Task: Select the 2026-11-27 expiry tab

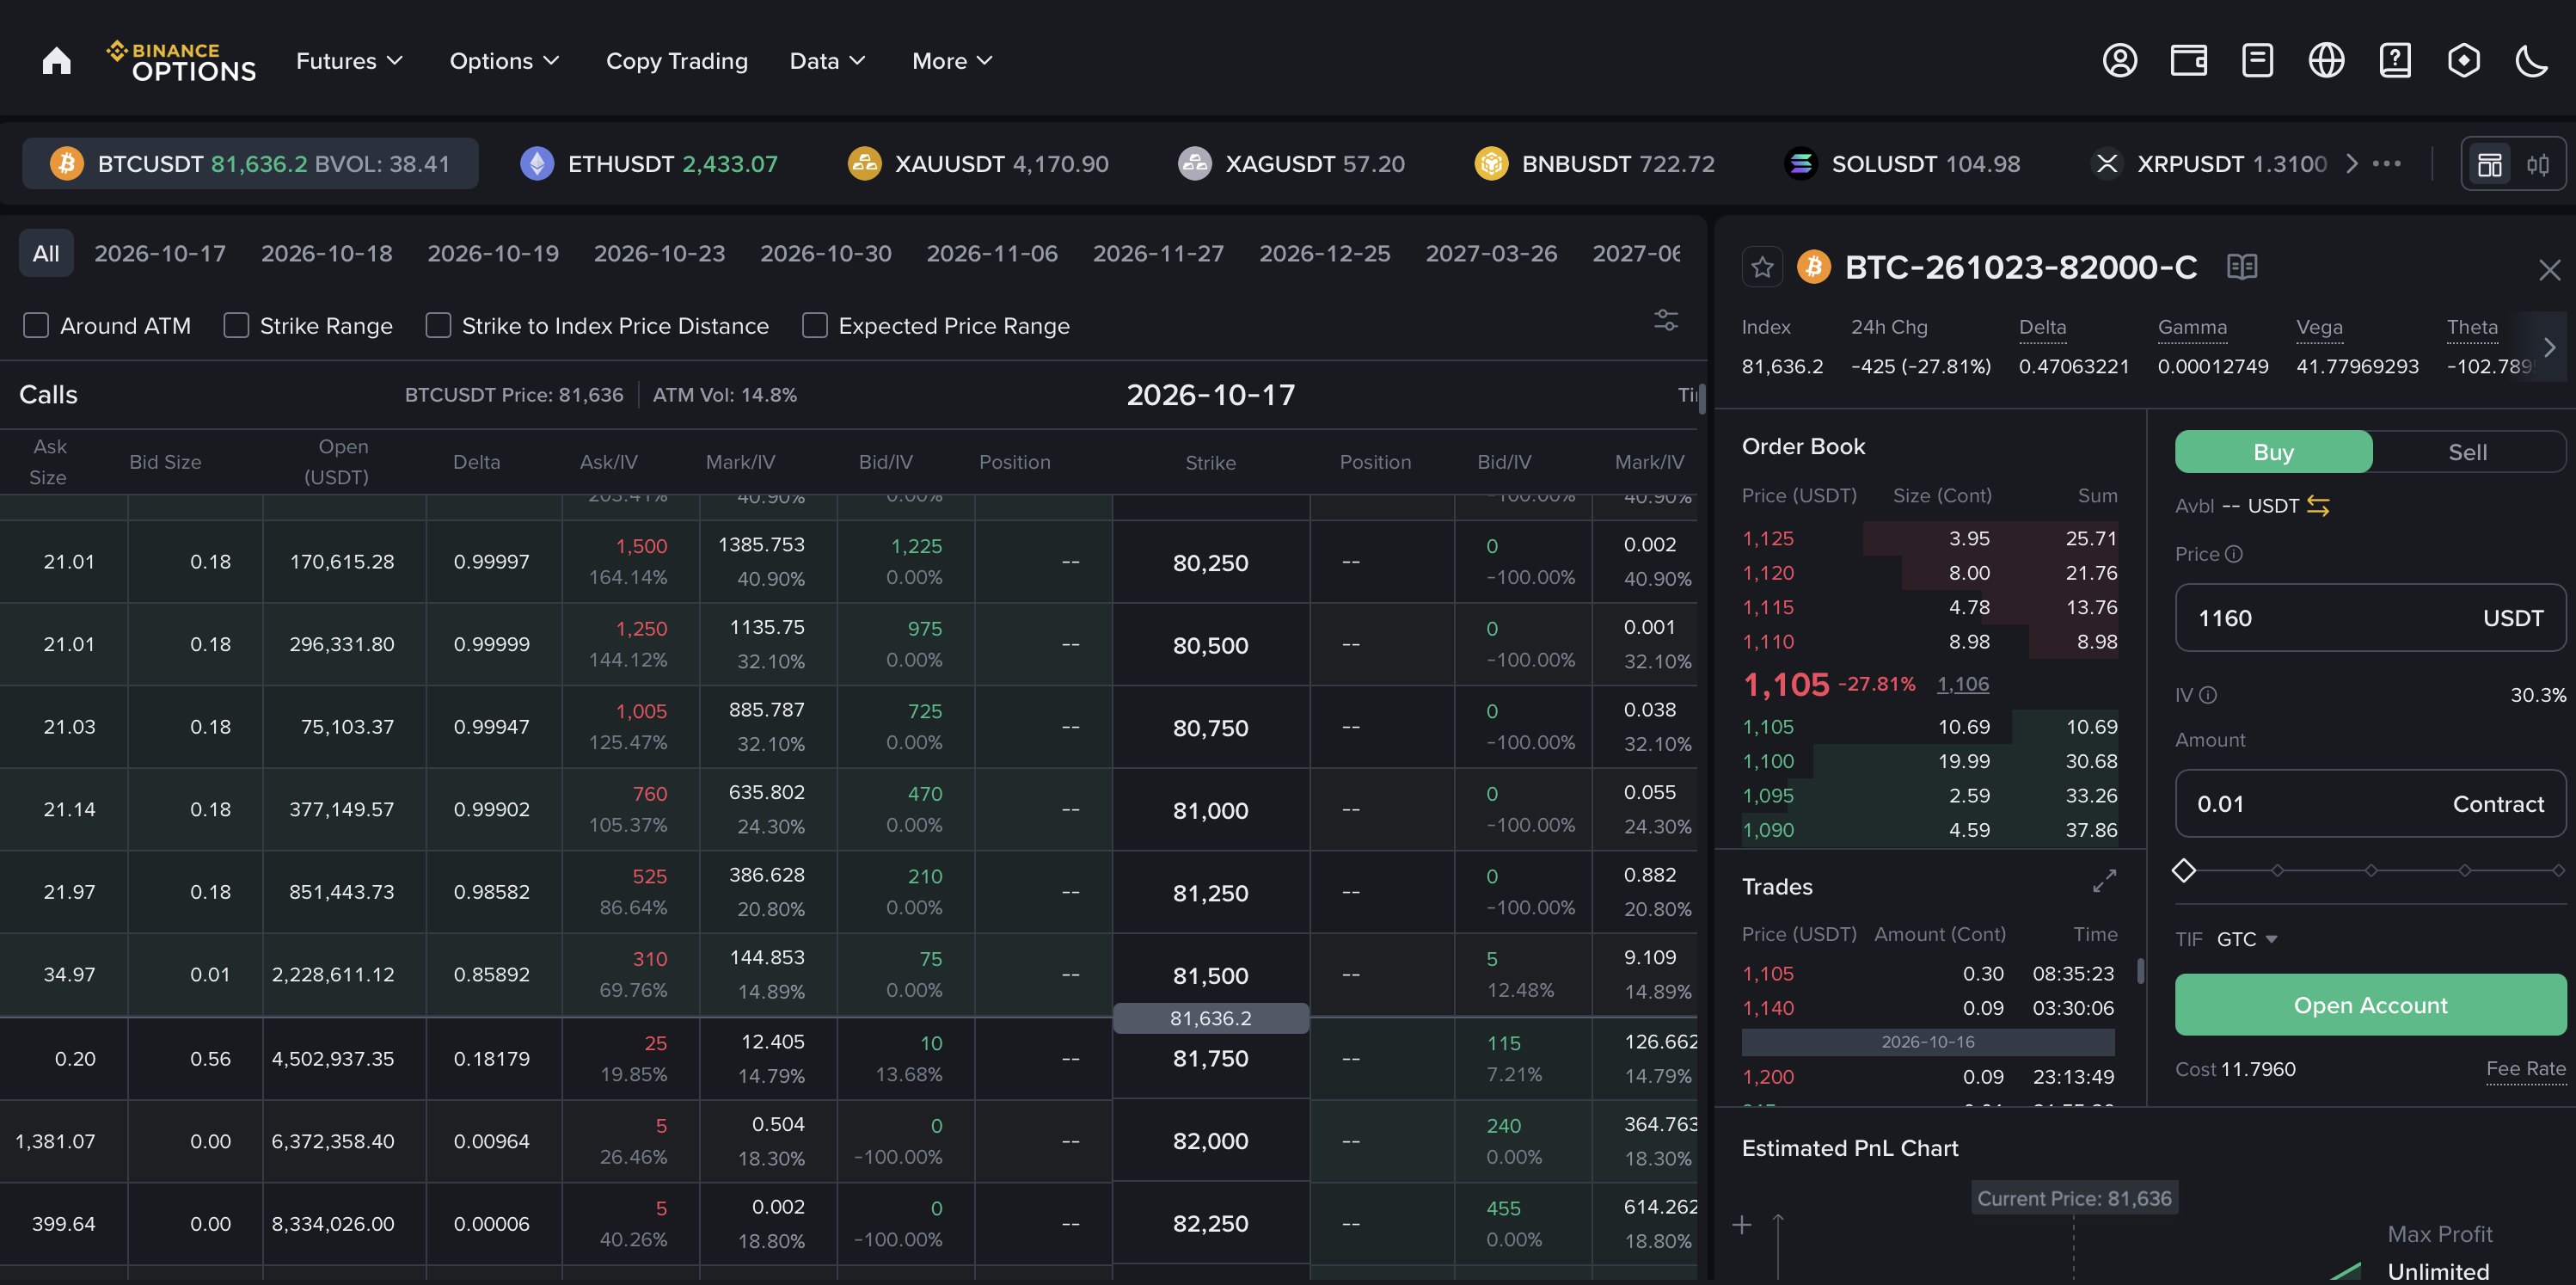Action: (x=1158, y=253)
